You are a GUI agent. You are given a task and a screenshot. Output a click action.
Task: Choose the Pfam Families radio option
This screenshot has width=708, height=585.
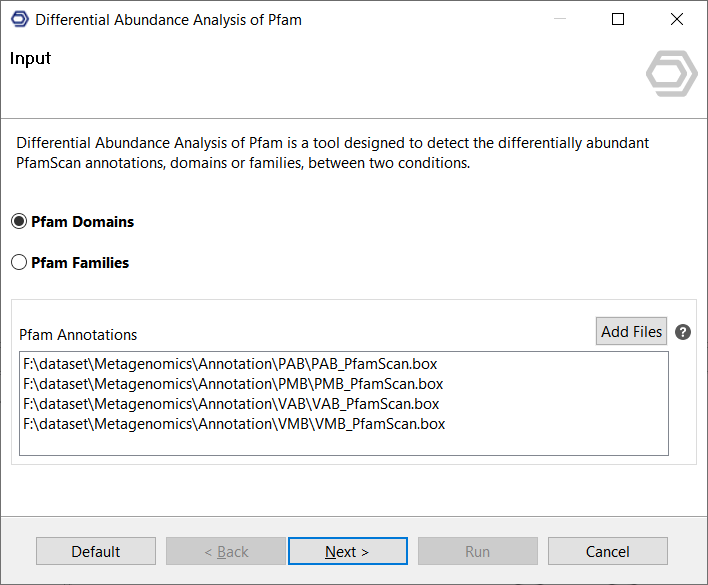(x=20, y=263)
